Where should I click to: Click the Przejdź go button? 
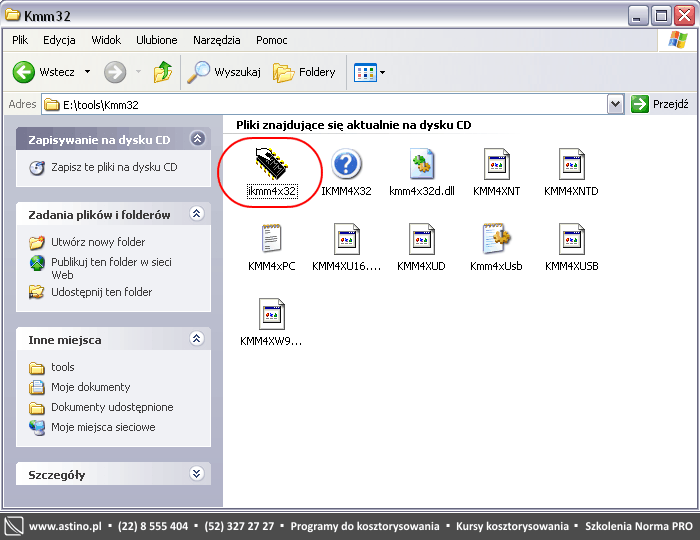(x=660, y=104)
